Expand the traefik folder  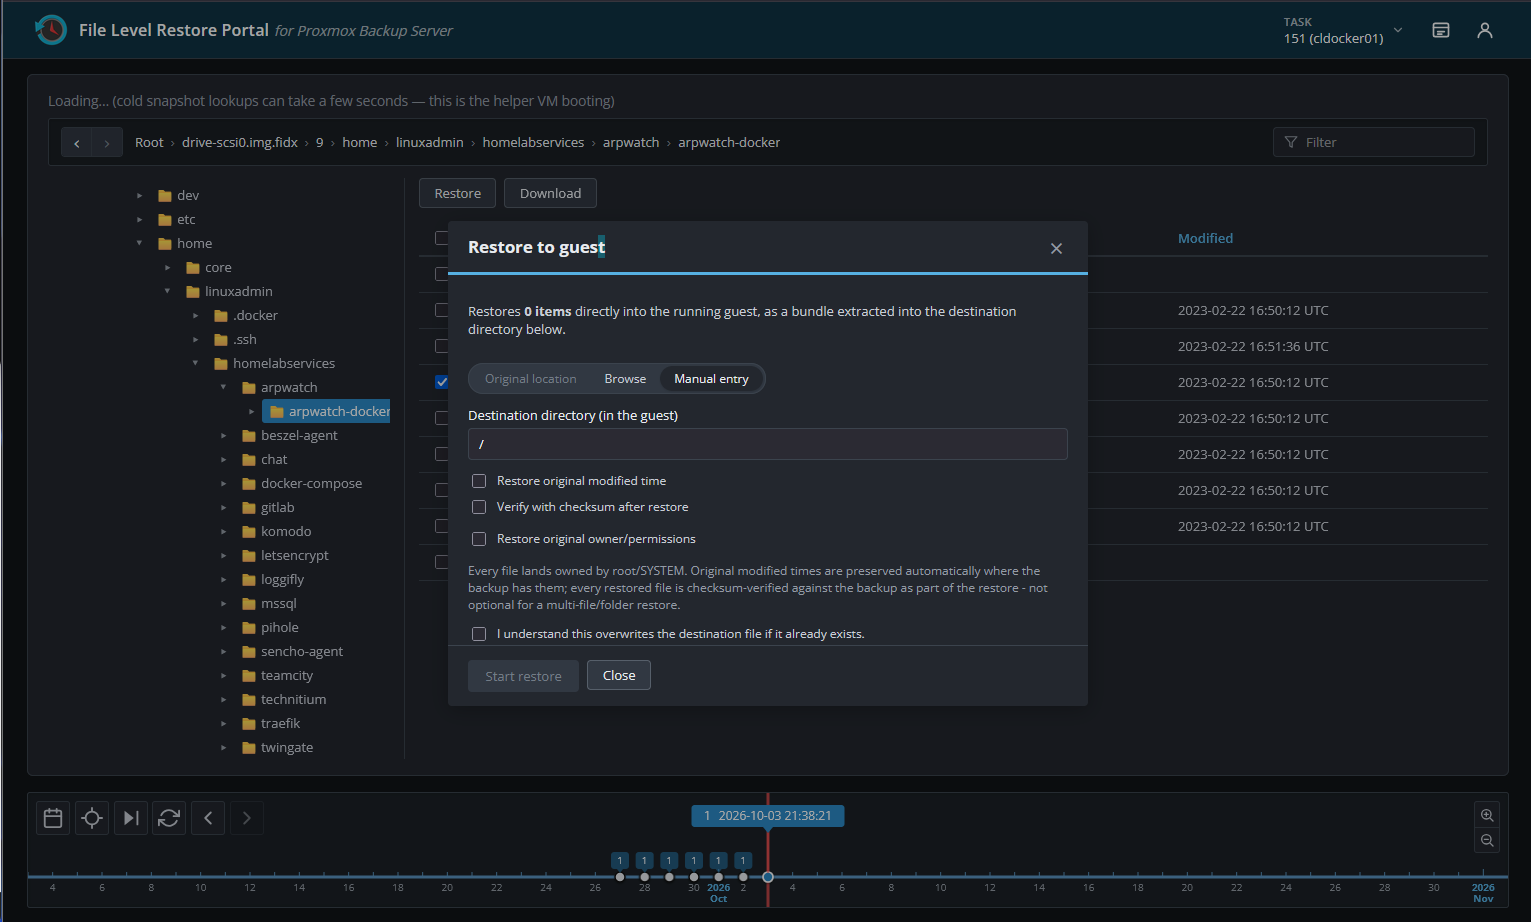pyautogui.click(x=223, y=723)
